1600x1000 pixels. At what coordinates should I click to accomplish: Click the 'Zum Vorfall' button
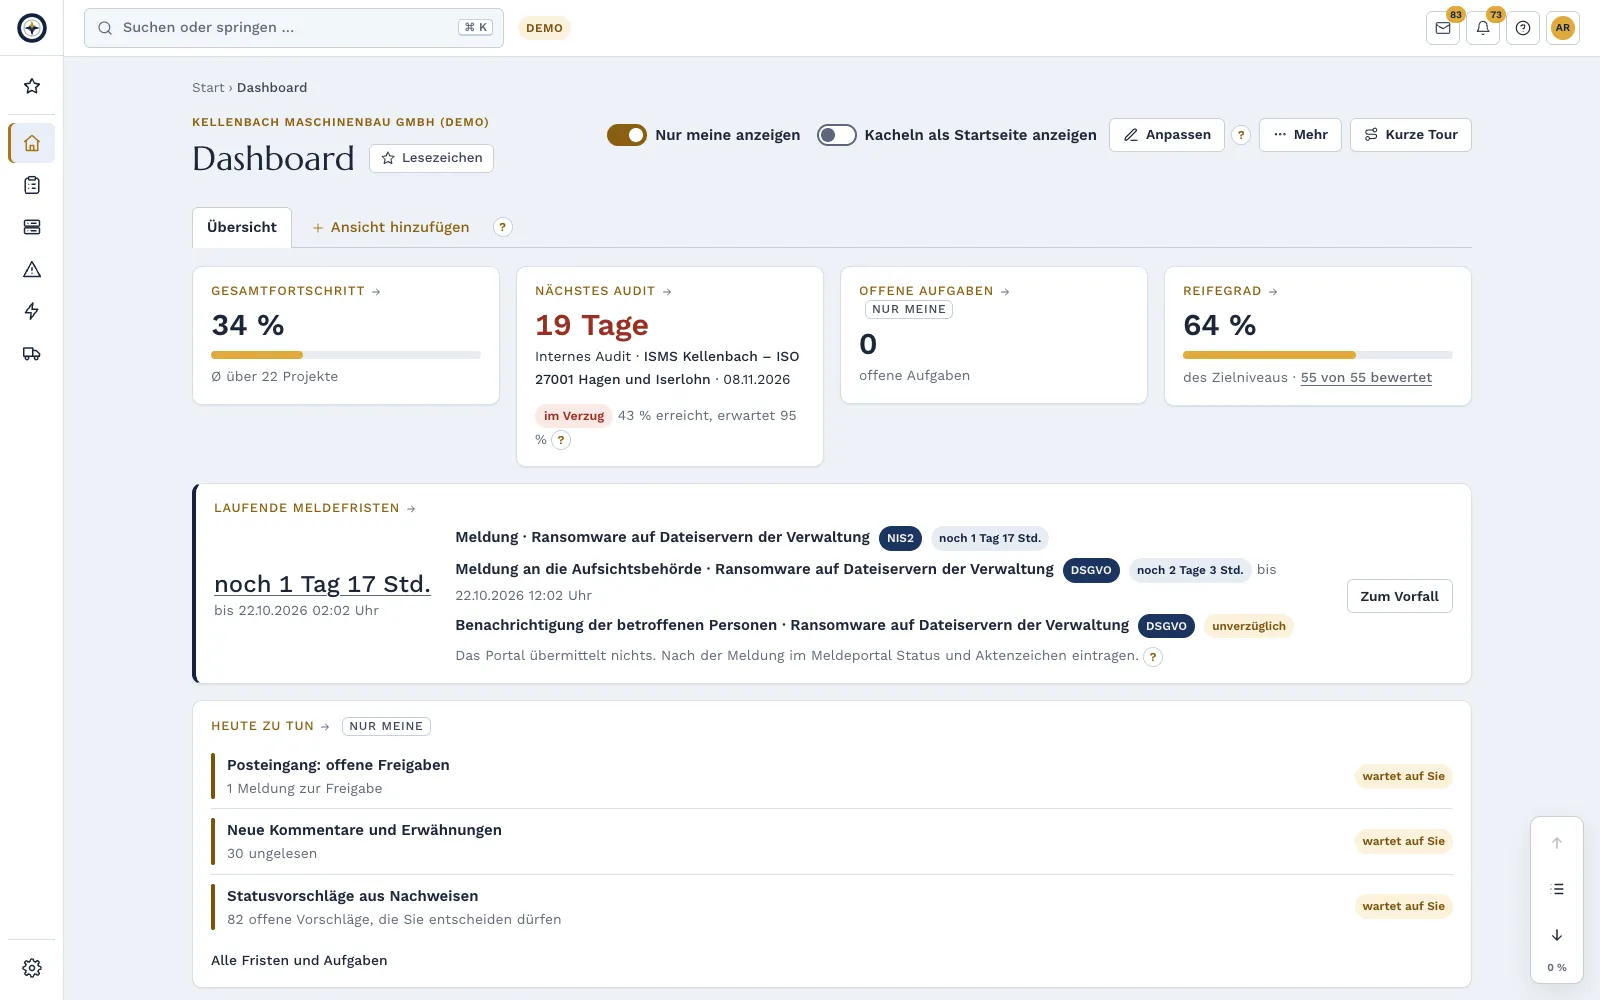pyautogui.click(x=1399, y=596)
